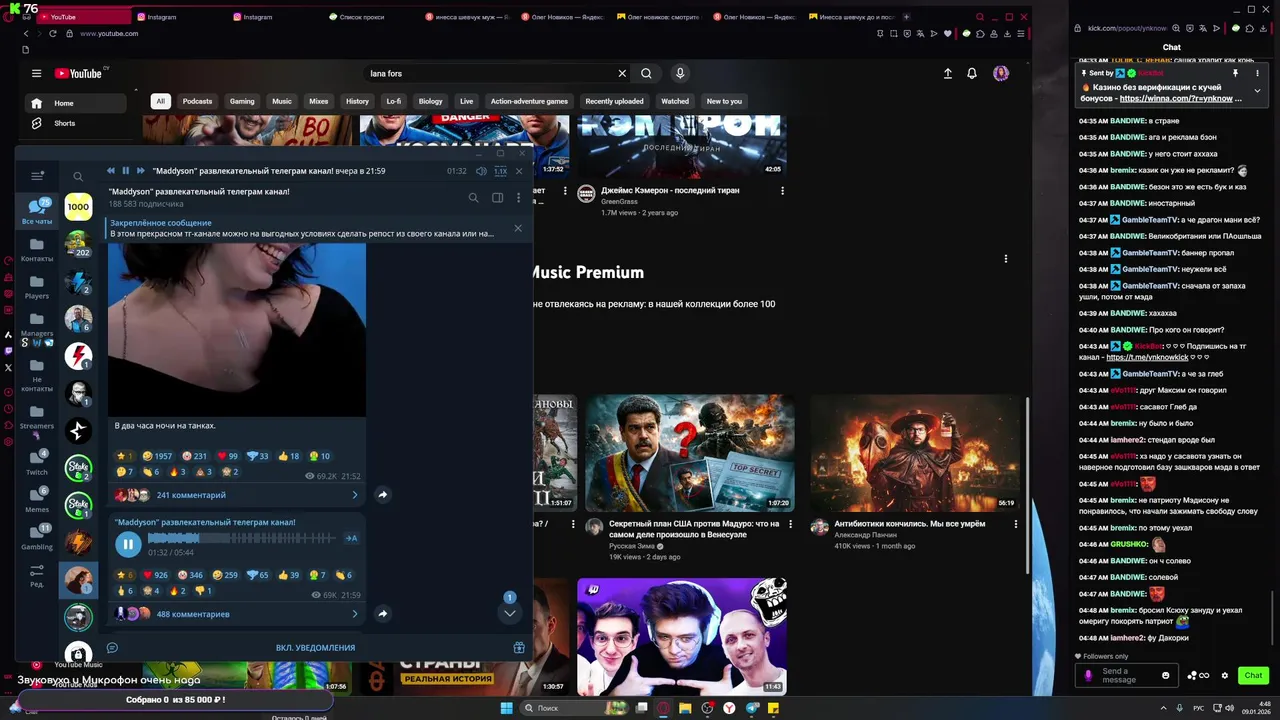The image size is (1280, 720).
Task: Click the YouTube logo
Action: pyautogui.click(x=79, y=73)
